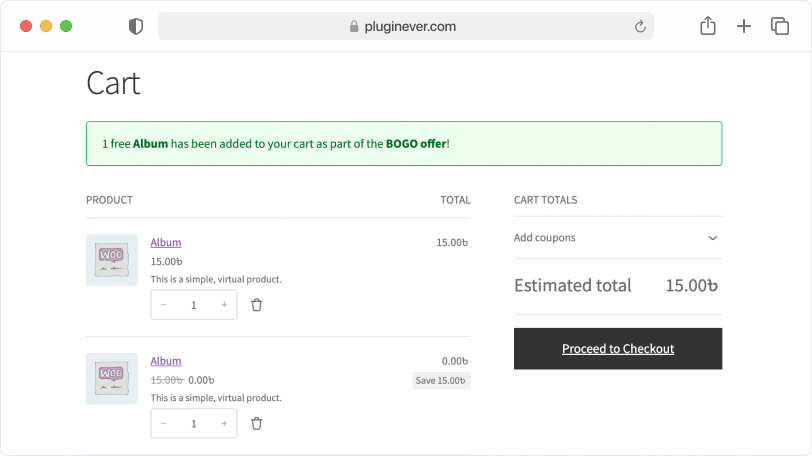Screen dimensions: 812x456
Task: Click the free Album product thumbnail
Action: pos(112,379)
